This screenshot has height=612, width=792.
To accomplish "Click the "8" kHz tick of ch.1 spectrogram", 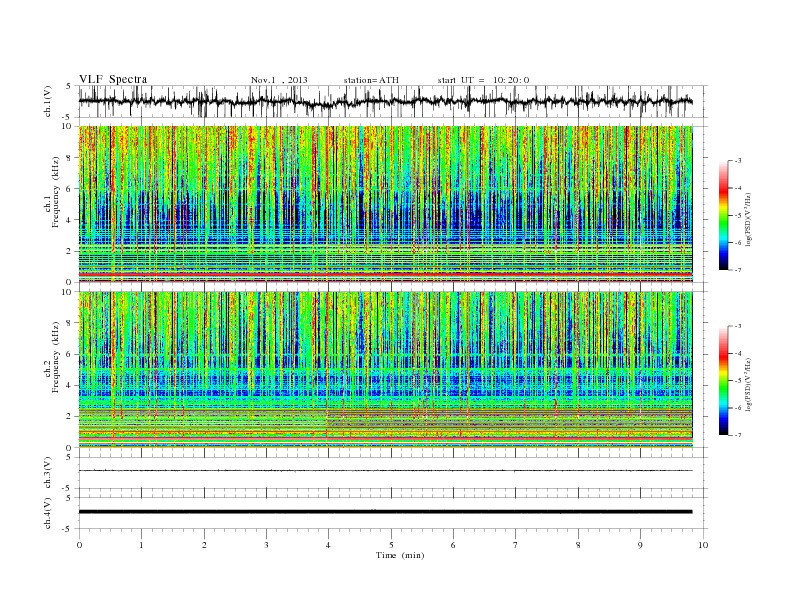I will (70, 158).
